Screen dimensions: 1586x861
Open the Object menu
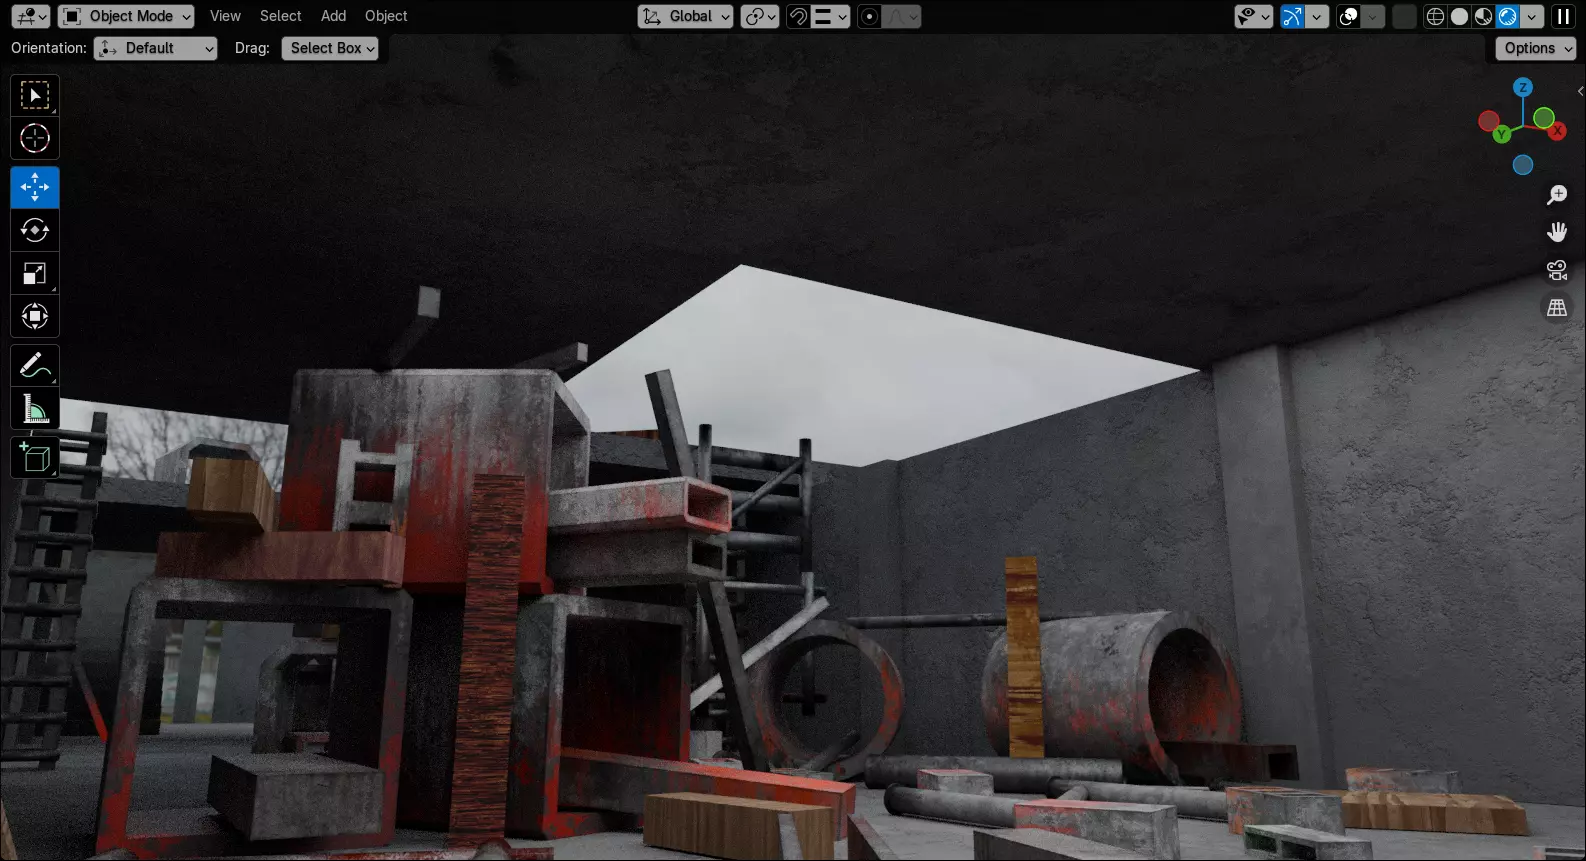click(386, 16)
